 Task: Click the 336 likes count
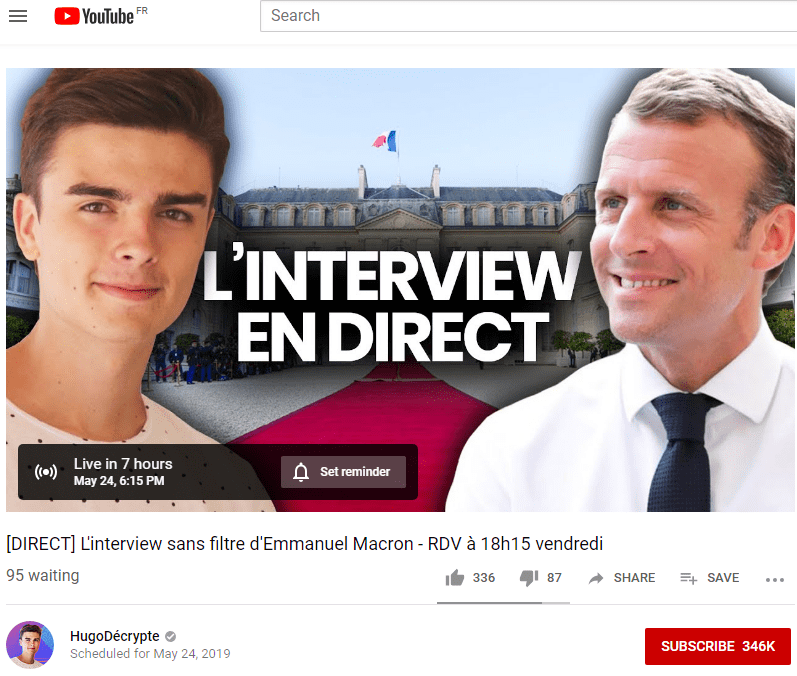[484, 578]
